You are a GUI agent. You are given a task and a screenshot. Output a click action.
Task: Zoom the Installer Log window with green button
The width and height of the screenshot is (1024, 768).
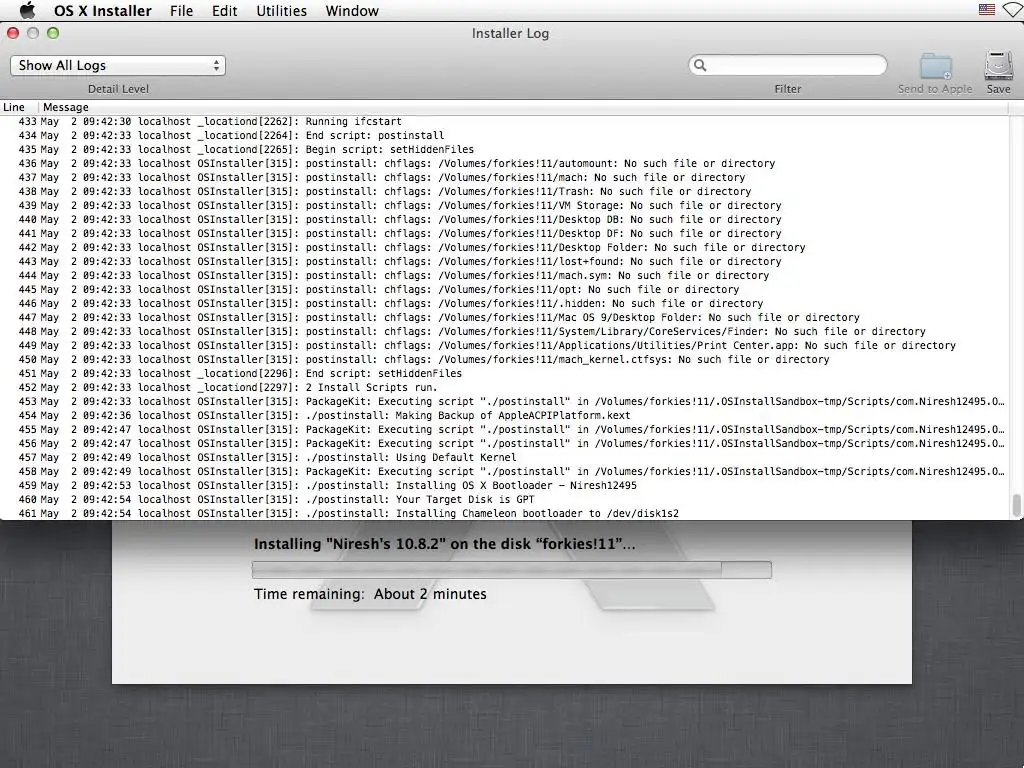coord(53,33)
